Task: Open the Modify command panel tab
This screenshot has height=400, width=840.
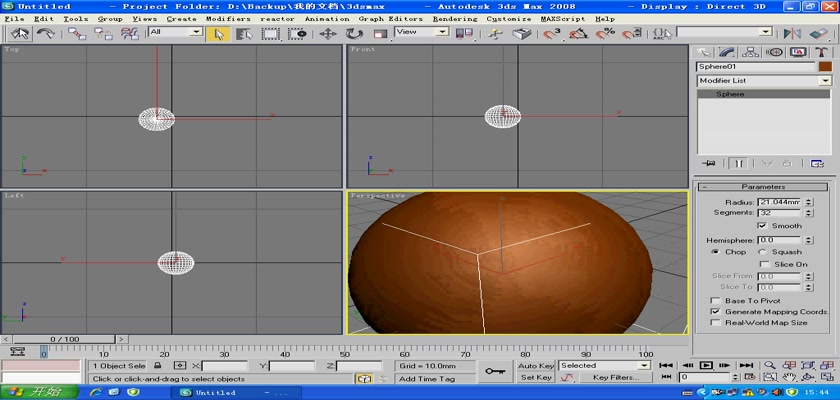Action: [727, 52]
